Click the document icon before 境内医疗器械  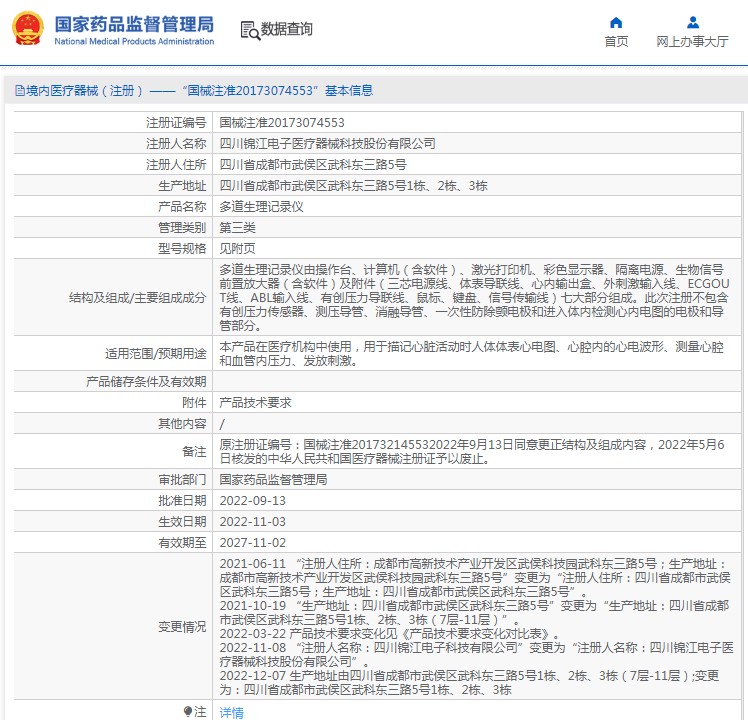click(x=20, y=91)
